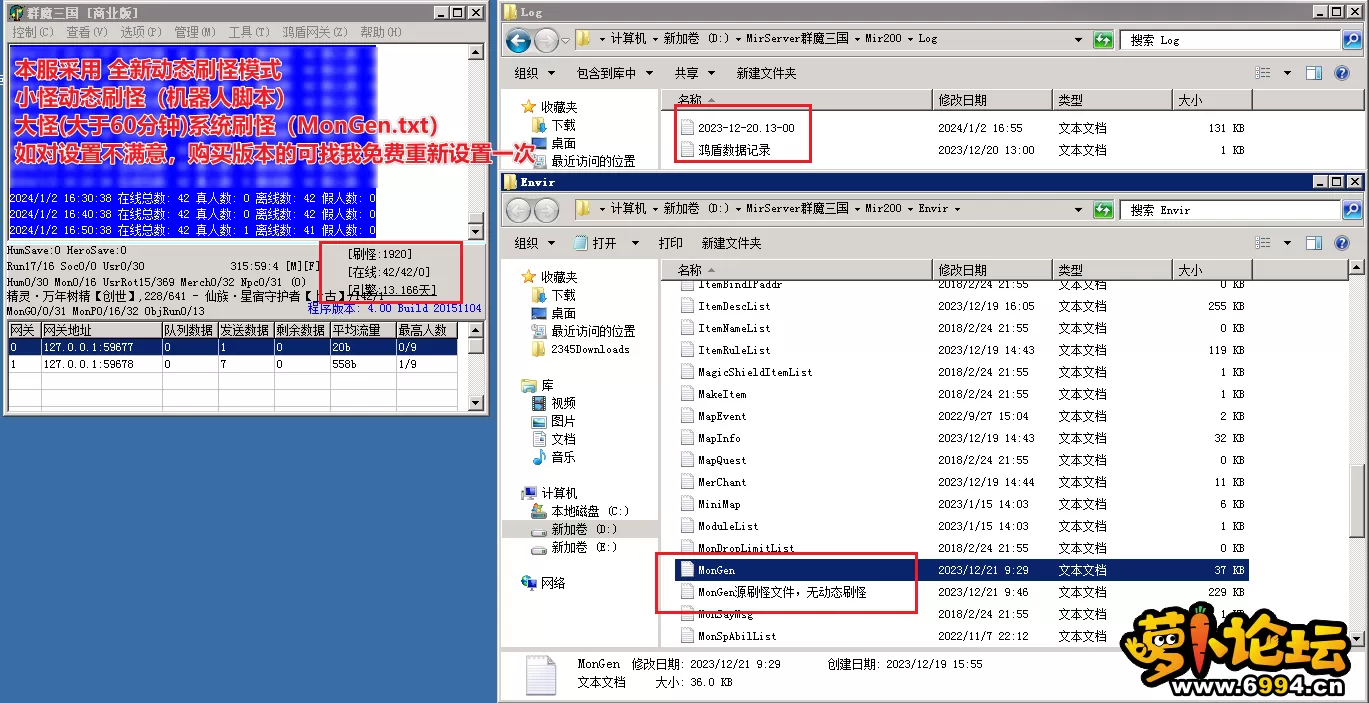The height and width of the screenshot is (703, 1369).
Task: Select file ItemRuleList in Envir
Action: click(x=726, y=350)
